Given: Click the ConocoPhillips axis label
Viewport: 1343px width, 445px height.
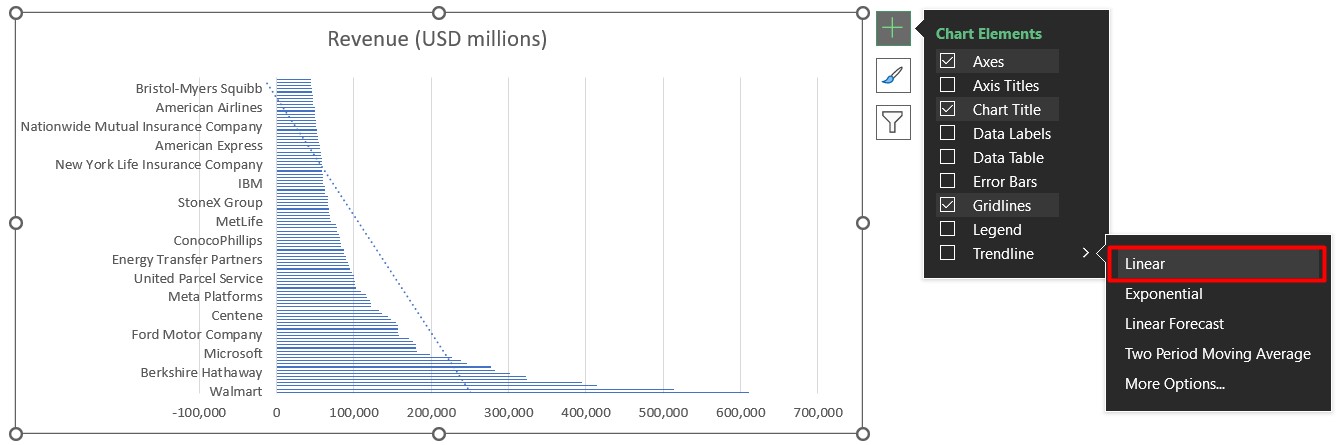Looking at the screenshot, I should (x=218, y=240).
